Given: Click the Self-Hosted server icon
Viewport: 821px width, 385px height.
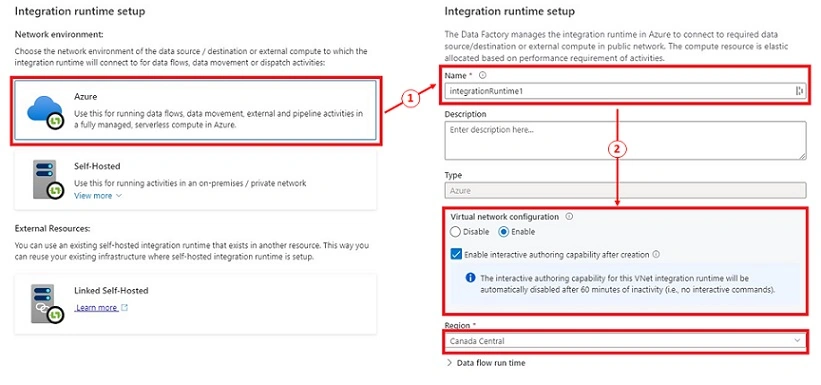Looking at the screenshot, I should 47,180.
